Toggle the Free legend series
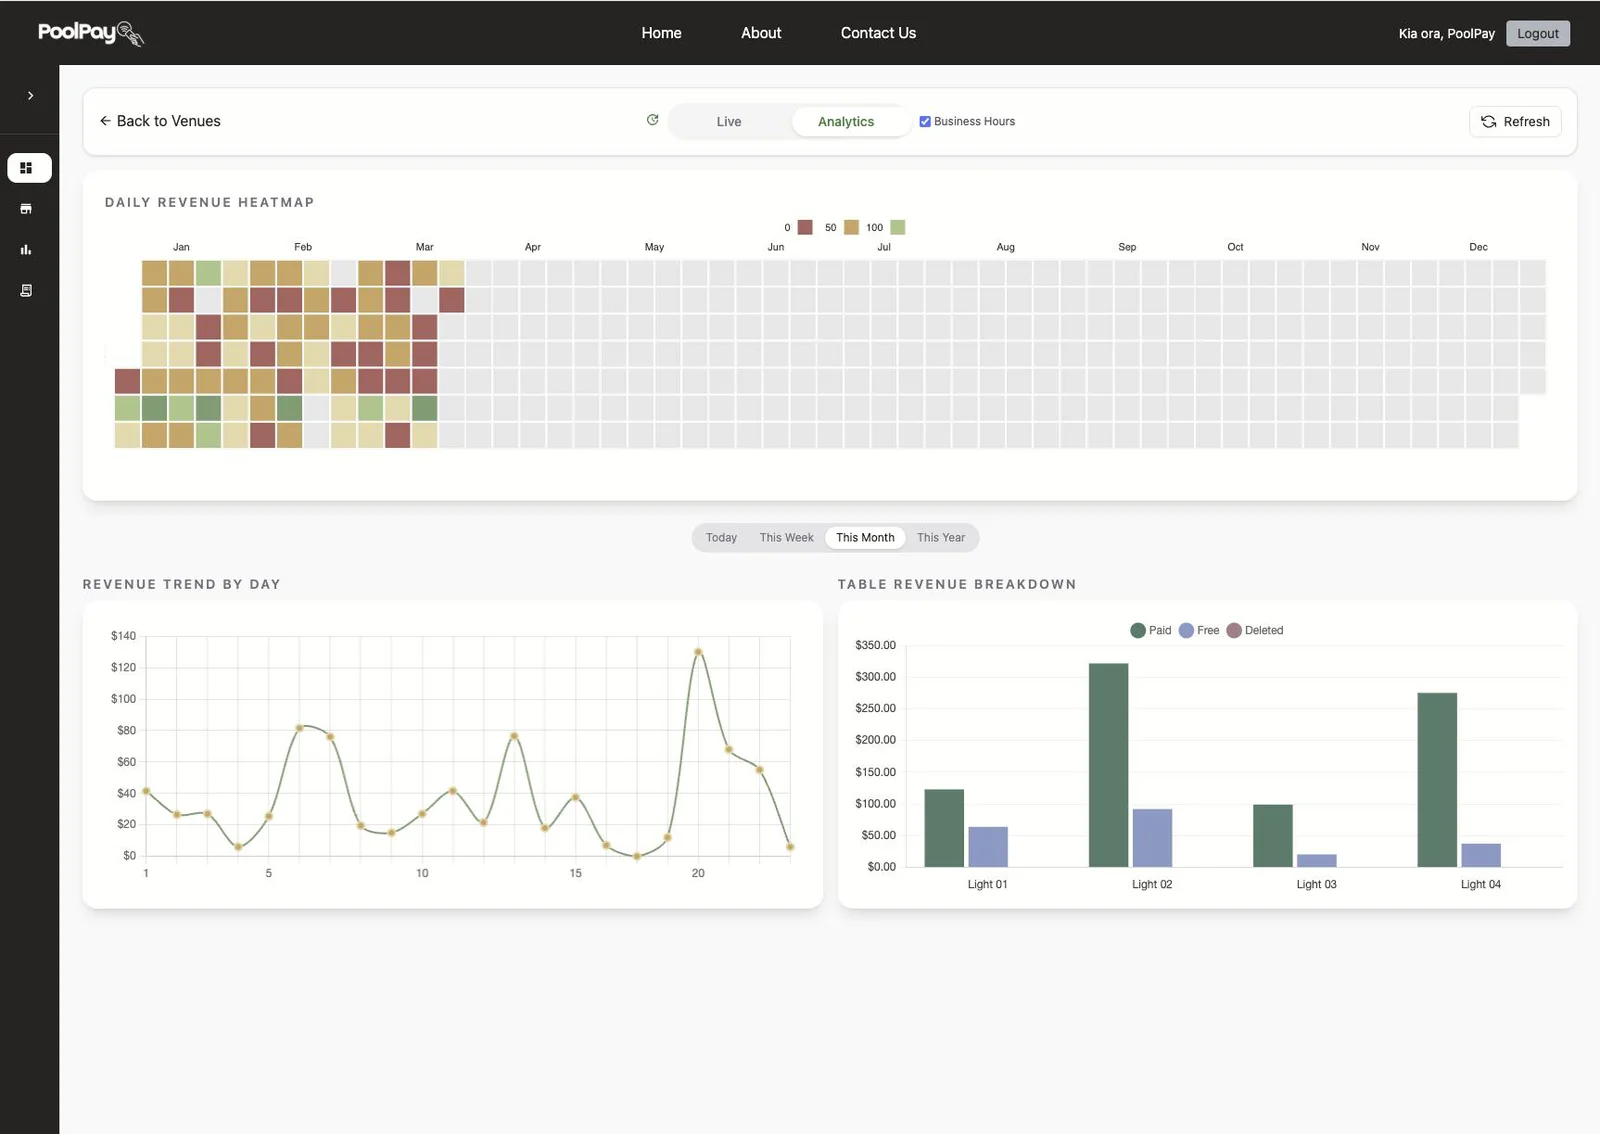 coord(1199,631)
